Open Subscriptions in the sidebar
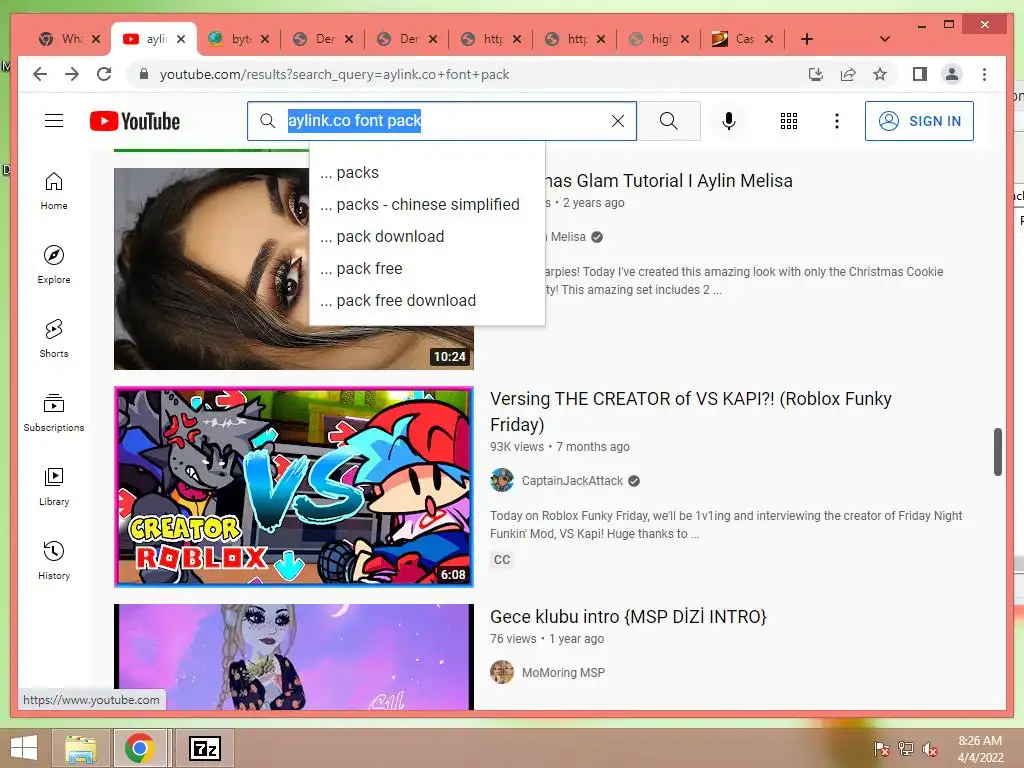 tap(54, 412)
